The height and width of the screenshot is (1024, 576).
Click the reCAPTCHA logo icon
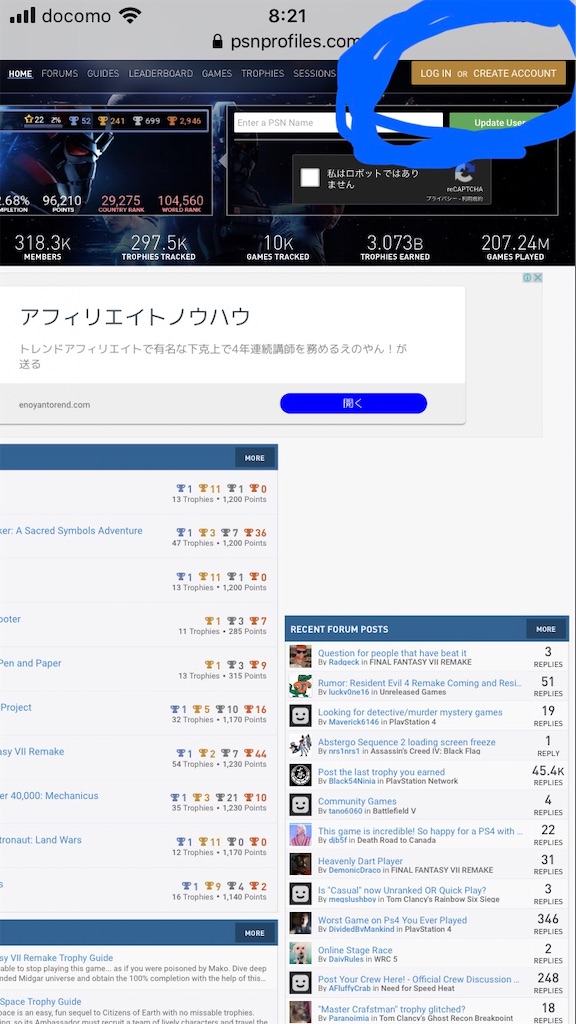click(x=465, y=172)
